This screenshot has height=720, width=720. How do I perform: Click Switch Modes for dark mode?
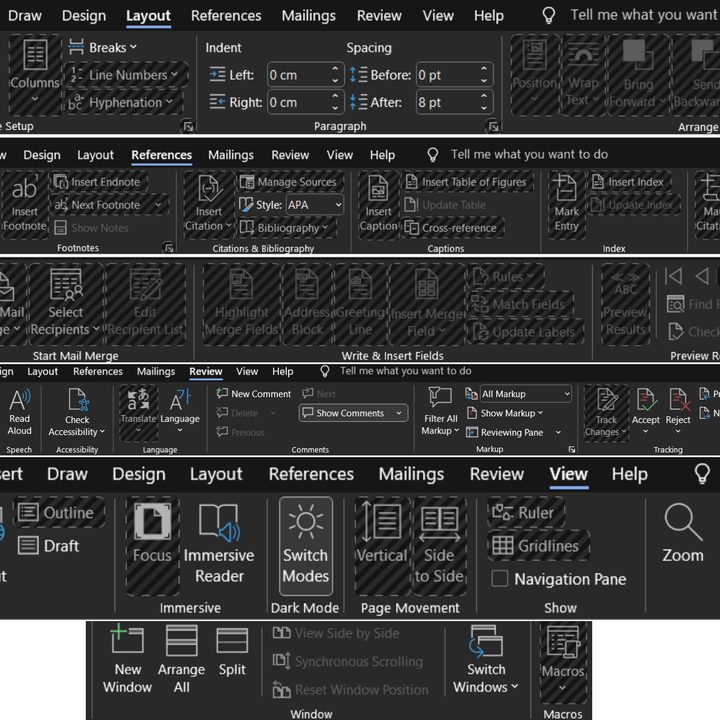306,546
